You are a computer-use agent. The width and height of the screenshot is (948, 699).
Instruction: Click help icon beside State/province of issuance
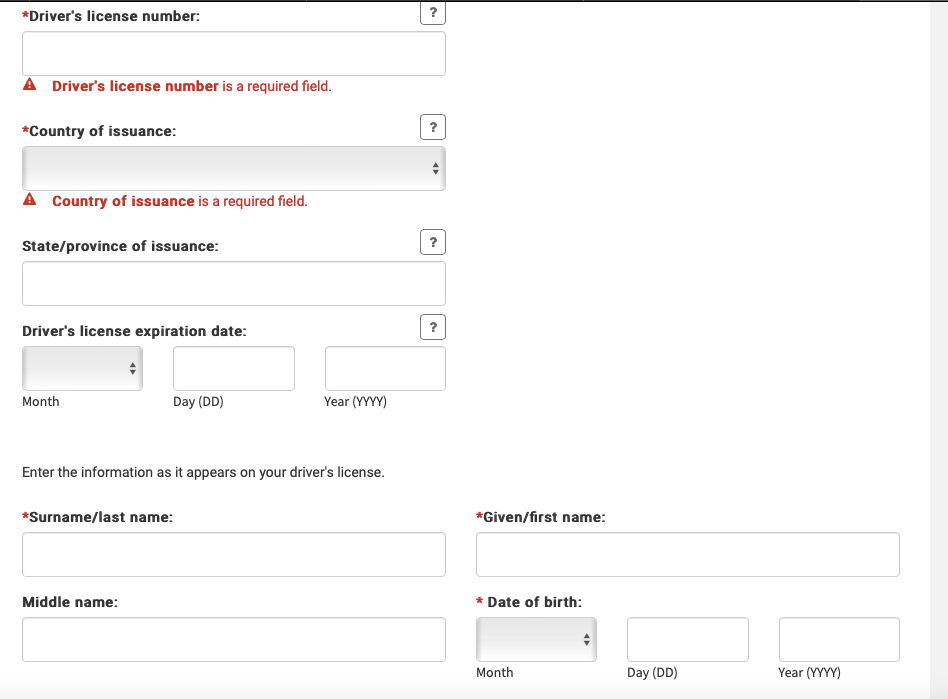[x=432, y=242]
